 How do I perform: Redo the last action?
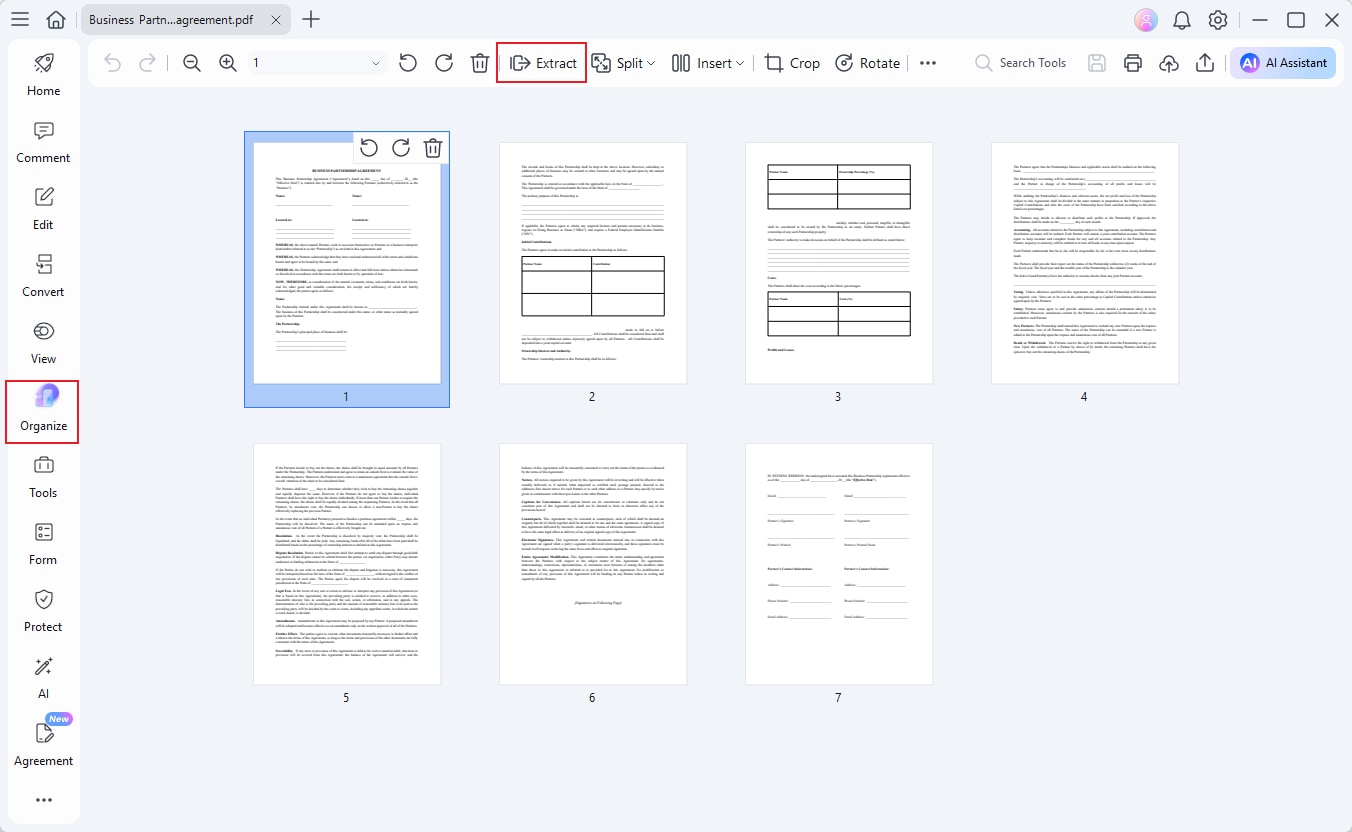pyautogui.click(x=147, y=63)
